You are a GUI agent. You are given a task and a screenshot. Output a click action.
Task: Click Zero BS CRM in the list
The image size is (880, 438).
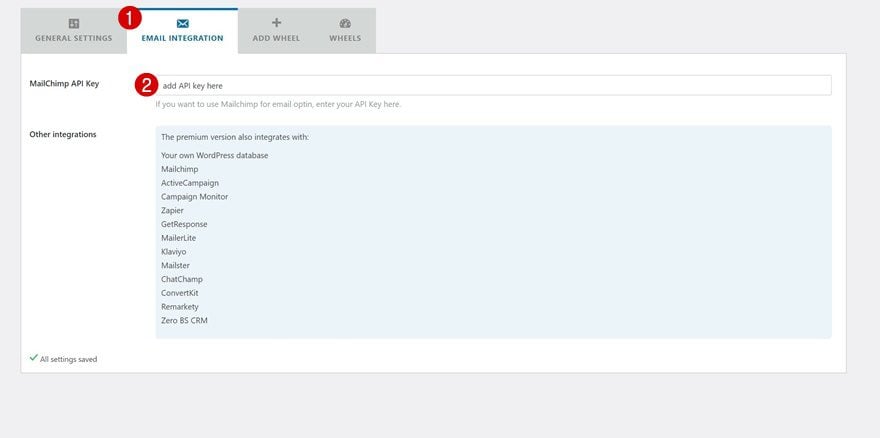[184, 321]
